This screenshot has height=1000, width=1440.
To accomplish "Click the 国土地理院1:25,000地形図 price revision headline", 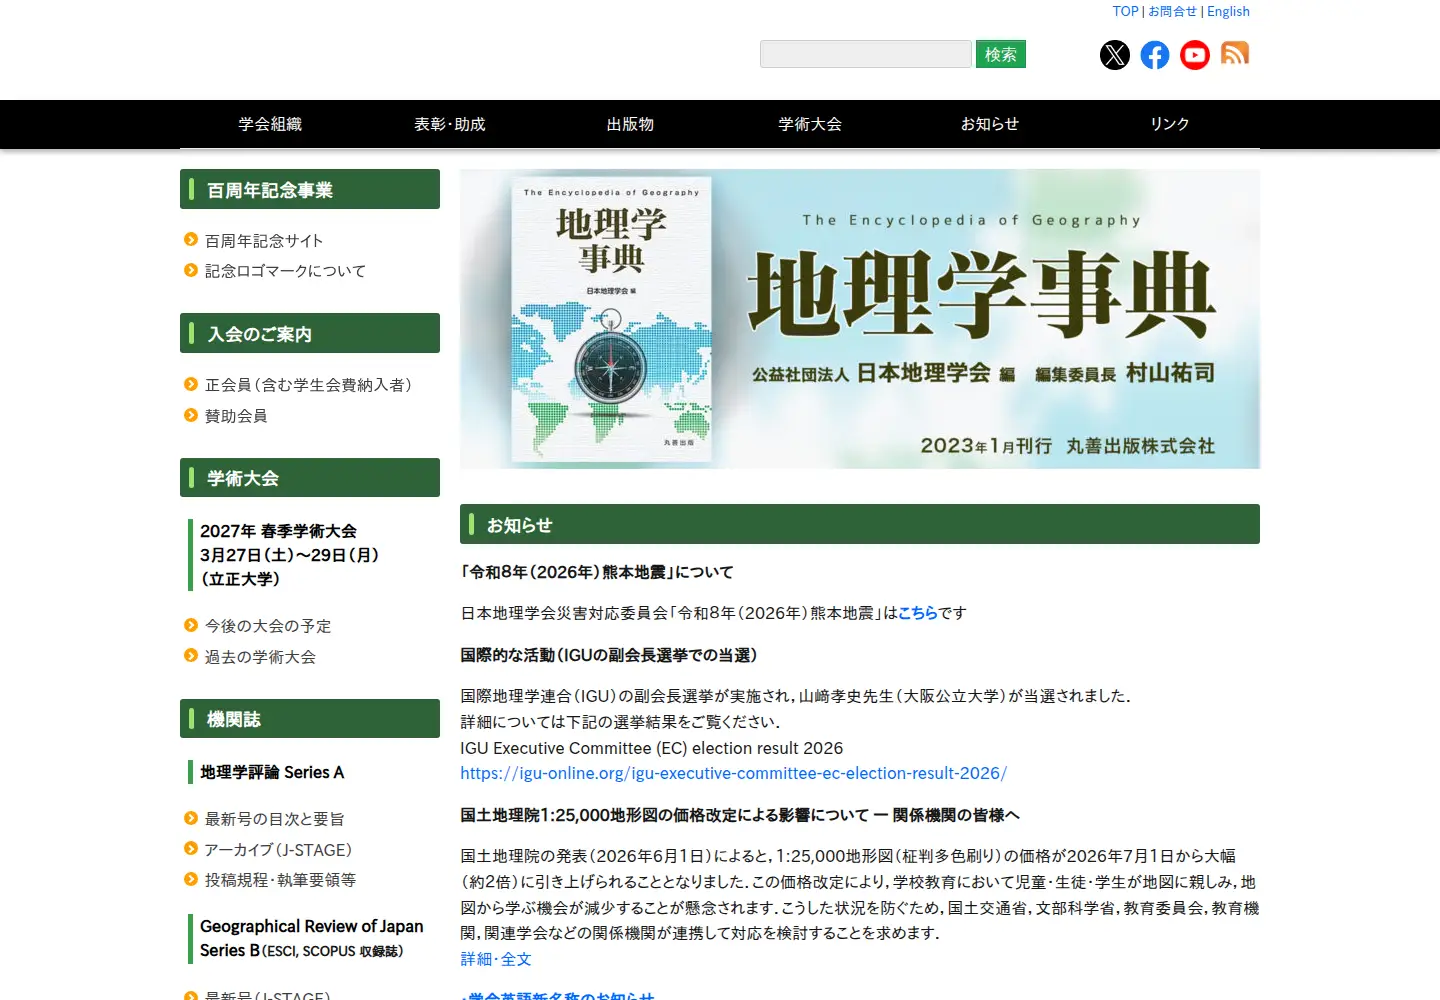I will tap(740, 815).
